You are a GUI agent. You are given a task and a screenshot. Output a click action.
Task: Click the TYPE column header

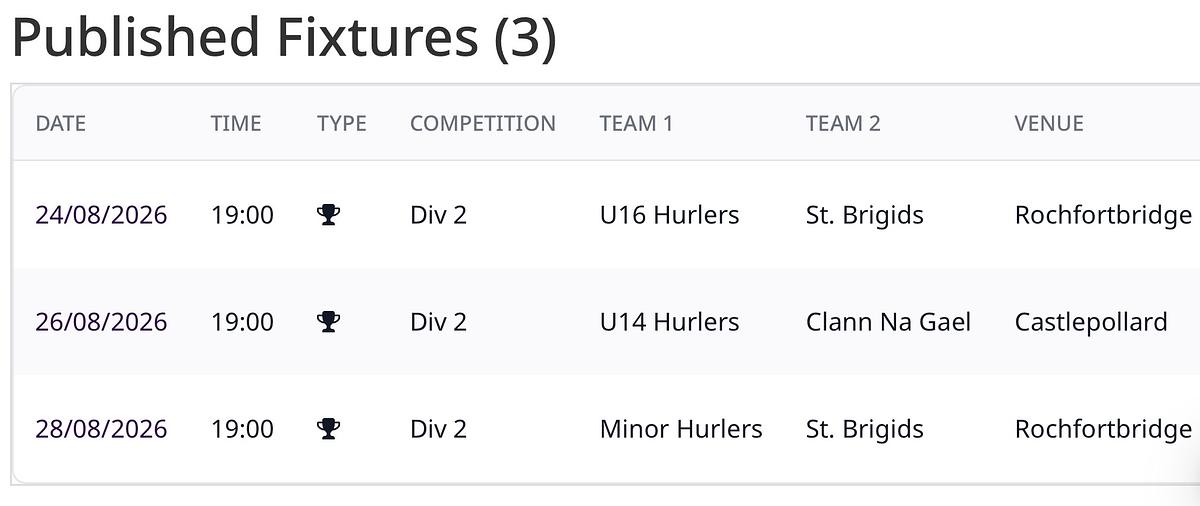tap(342, 123)
